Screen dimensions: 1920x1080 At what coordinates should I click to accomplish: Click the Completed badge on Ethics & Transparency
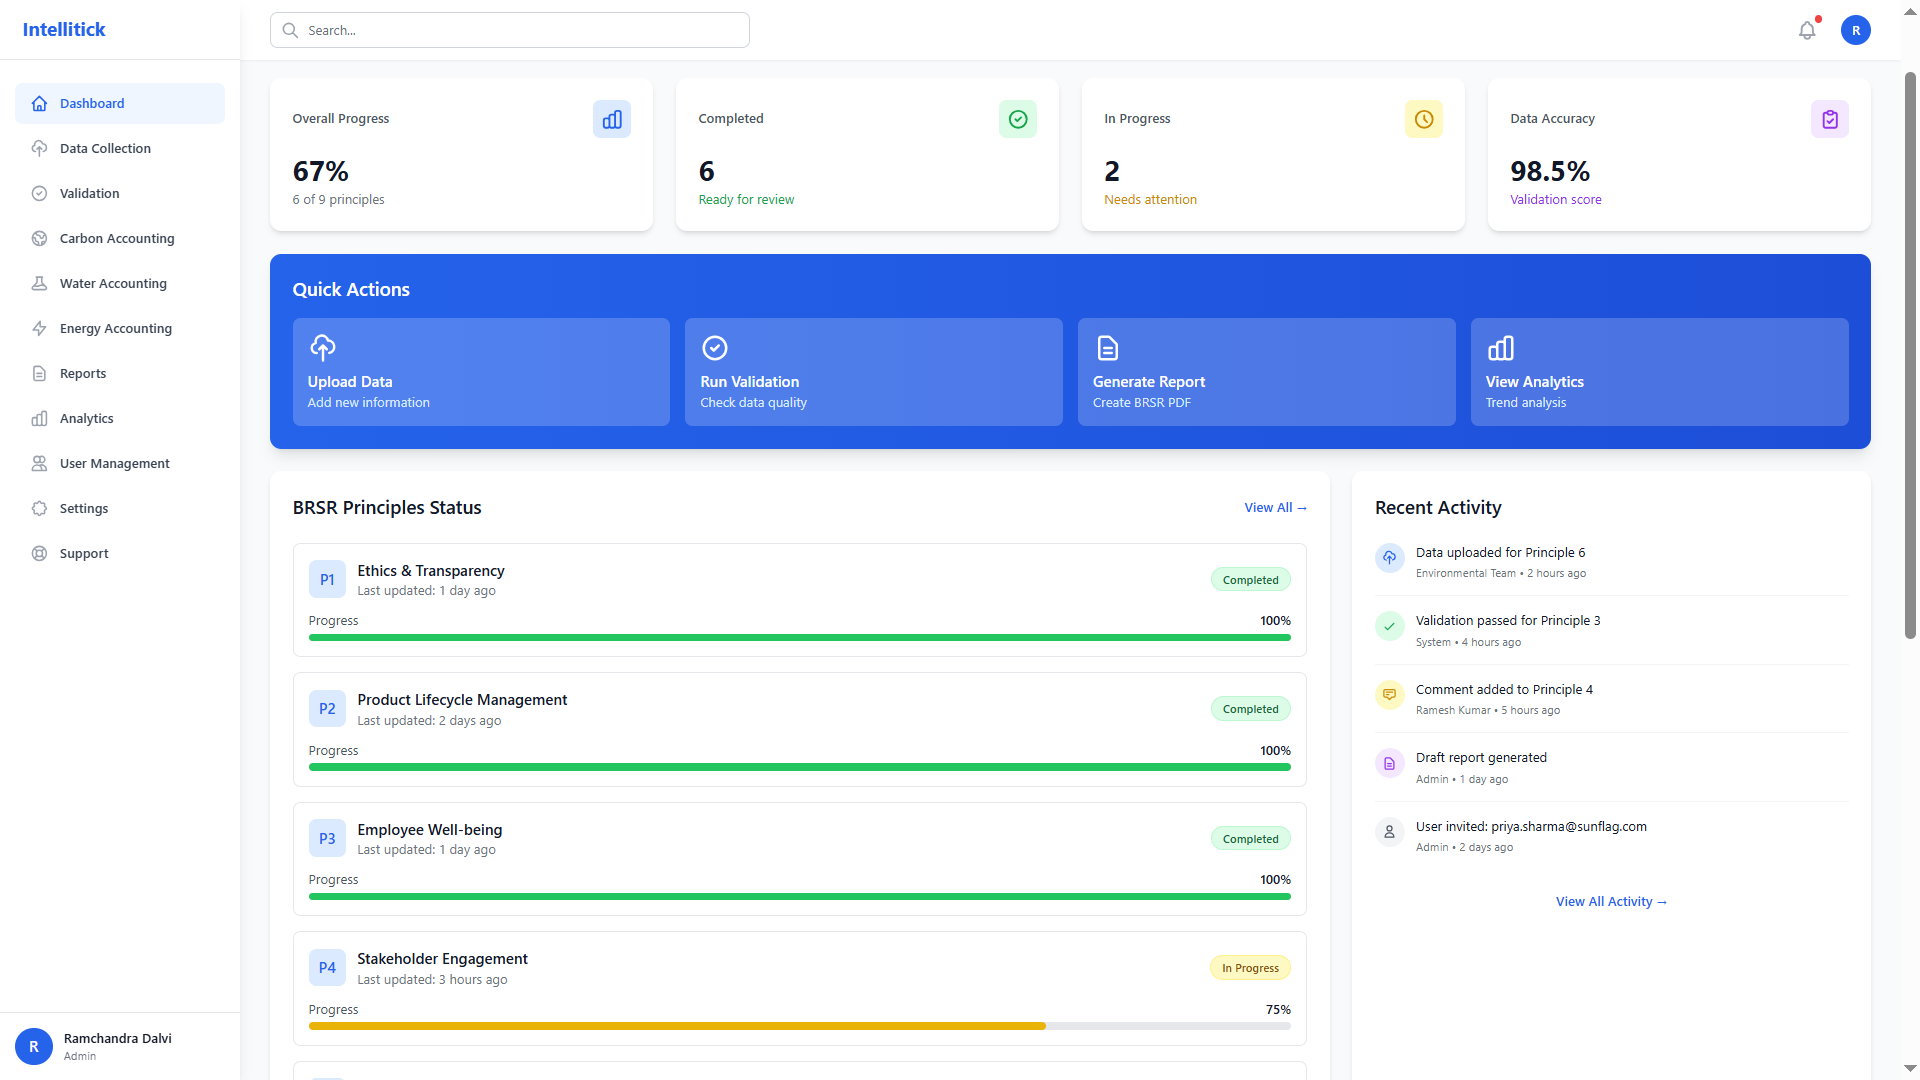tap(1250, 579)
